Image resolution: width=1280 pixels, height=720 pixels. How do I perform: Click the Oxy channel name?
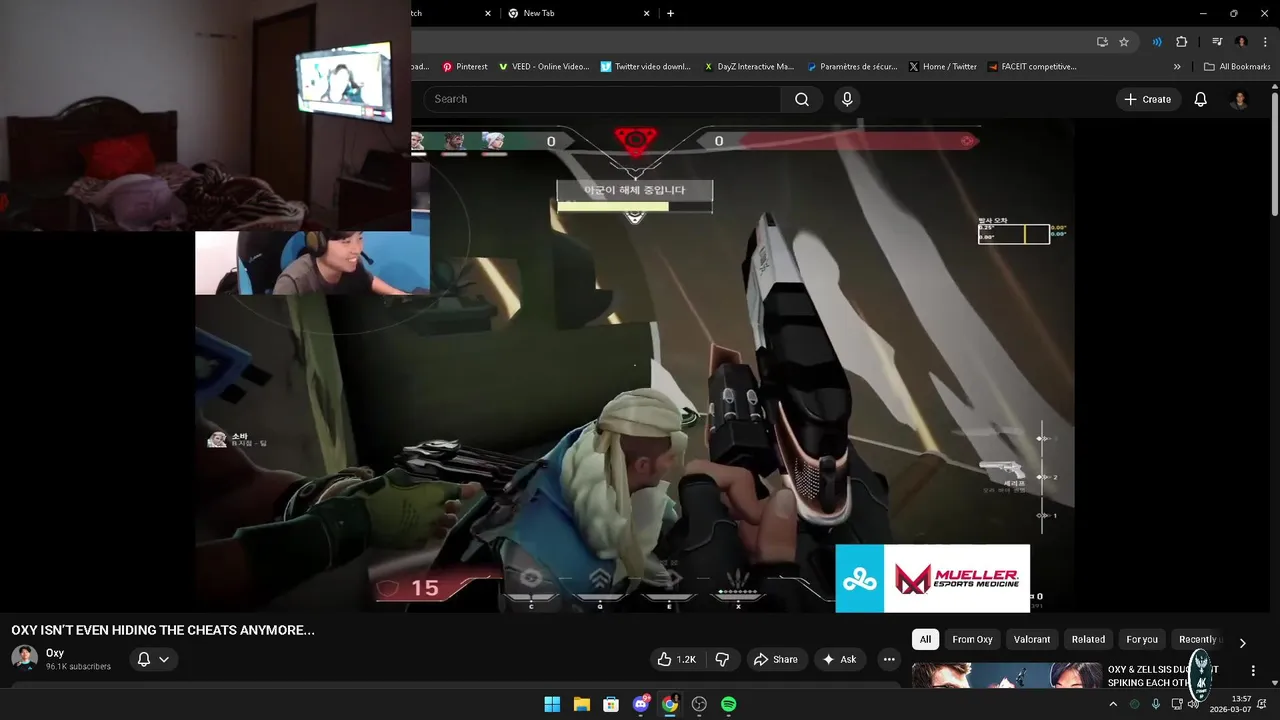pos(55,653)
